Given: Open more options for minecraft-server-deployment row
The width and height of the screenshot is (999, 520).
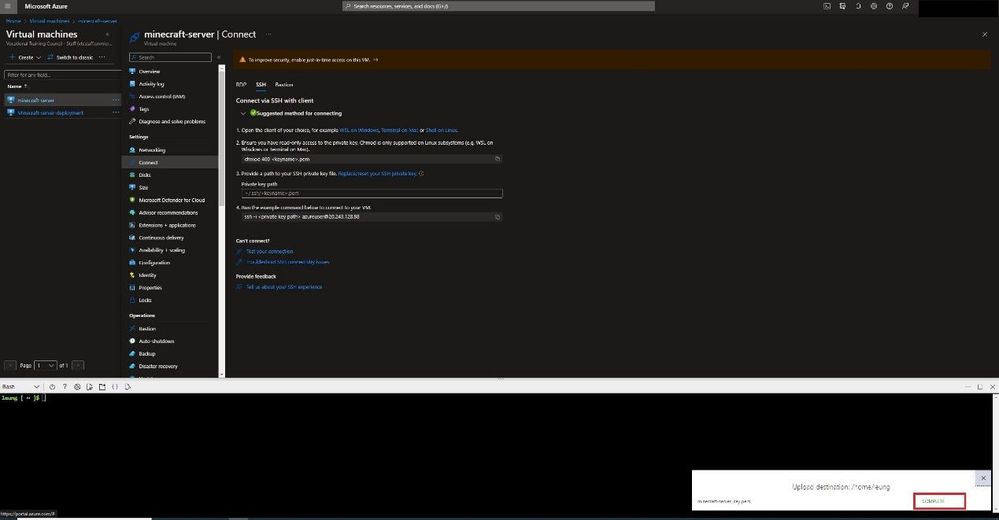Looking at the screenshot, I should [115, 113].
